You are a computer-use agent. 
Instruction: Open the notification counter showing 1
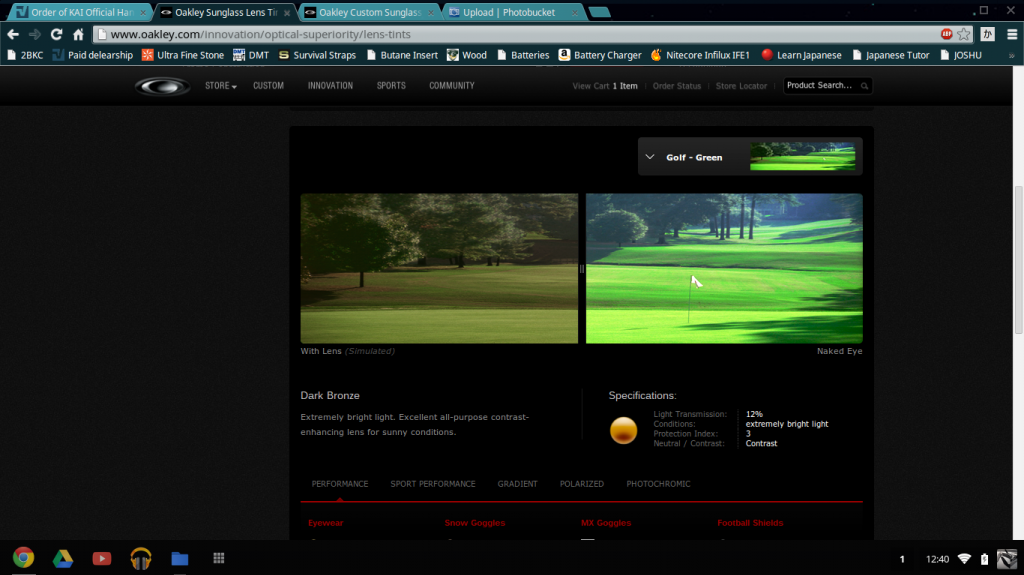coord(902,559)
